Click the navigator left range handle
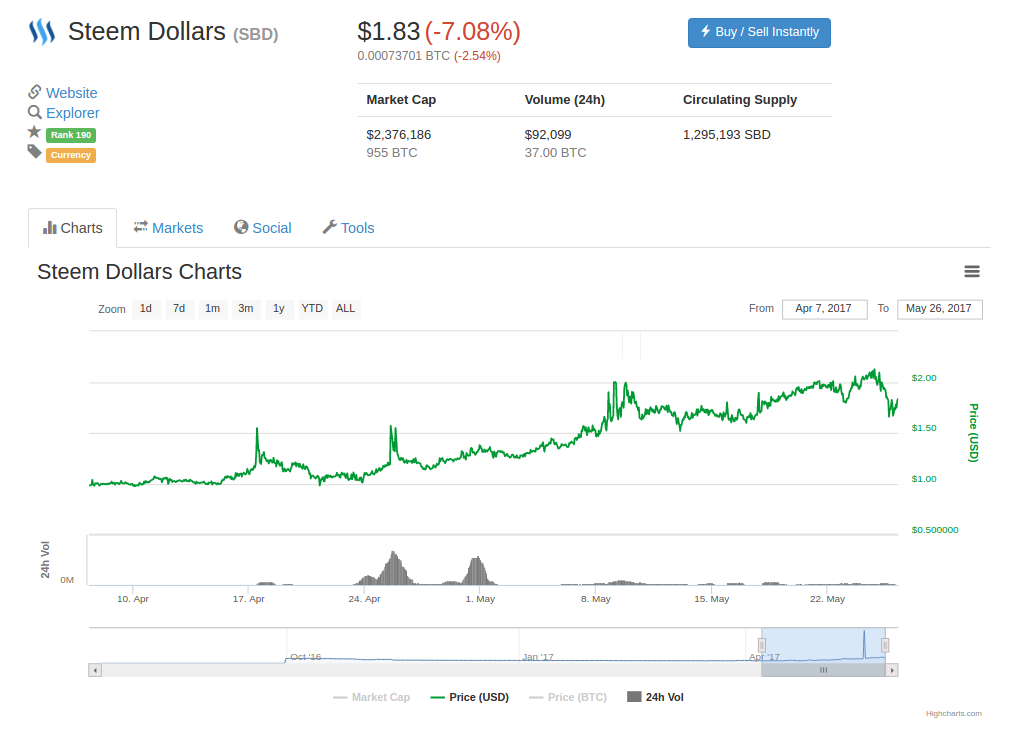 [x=762, y=645]
